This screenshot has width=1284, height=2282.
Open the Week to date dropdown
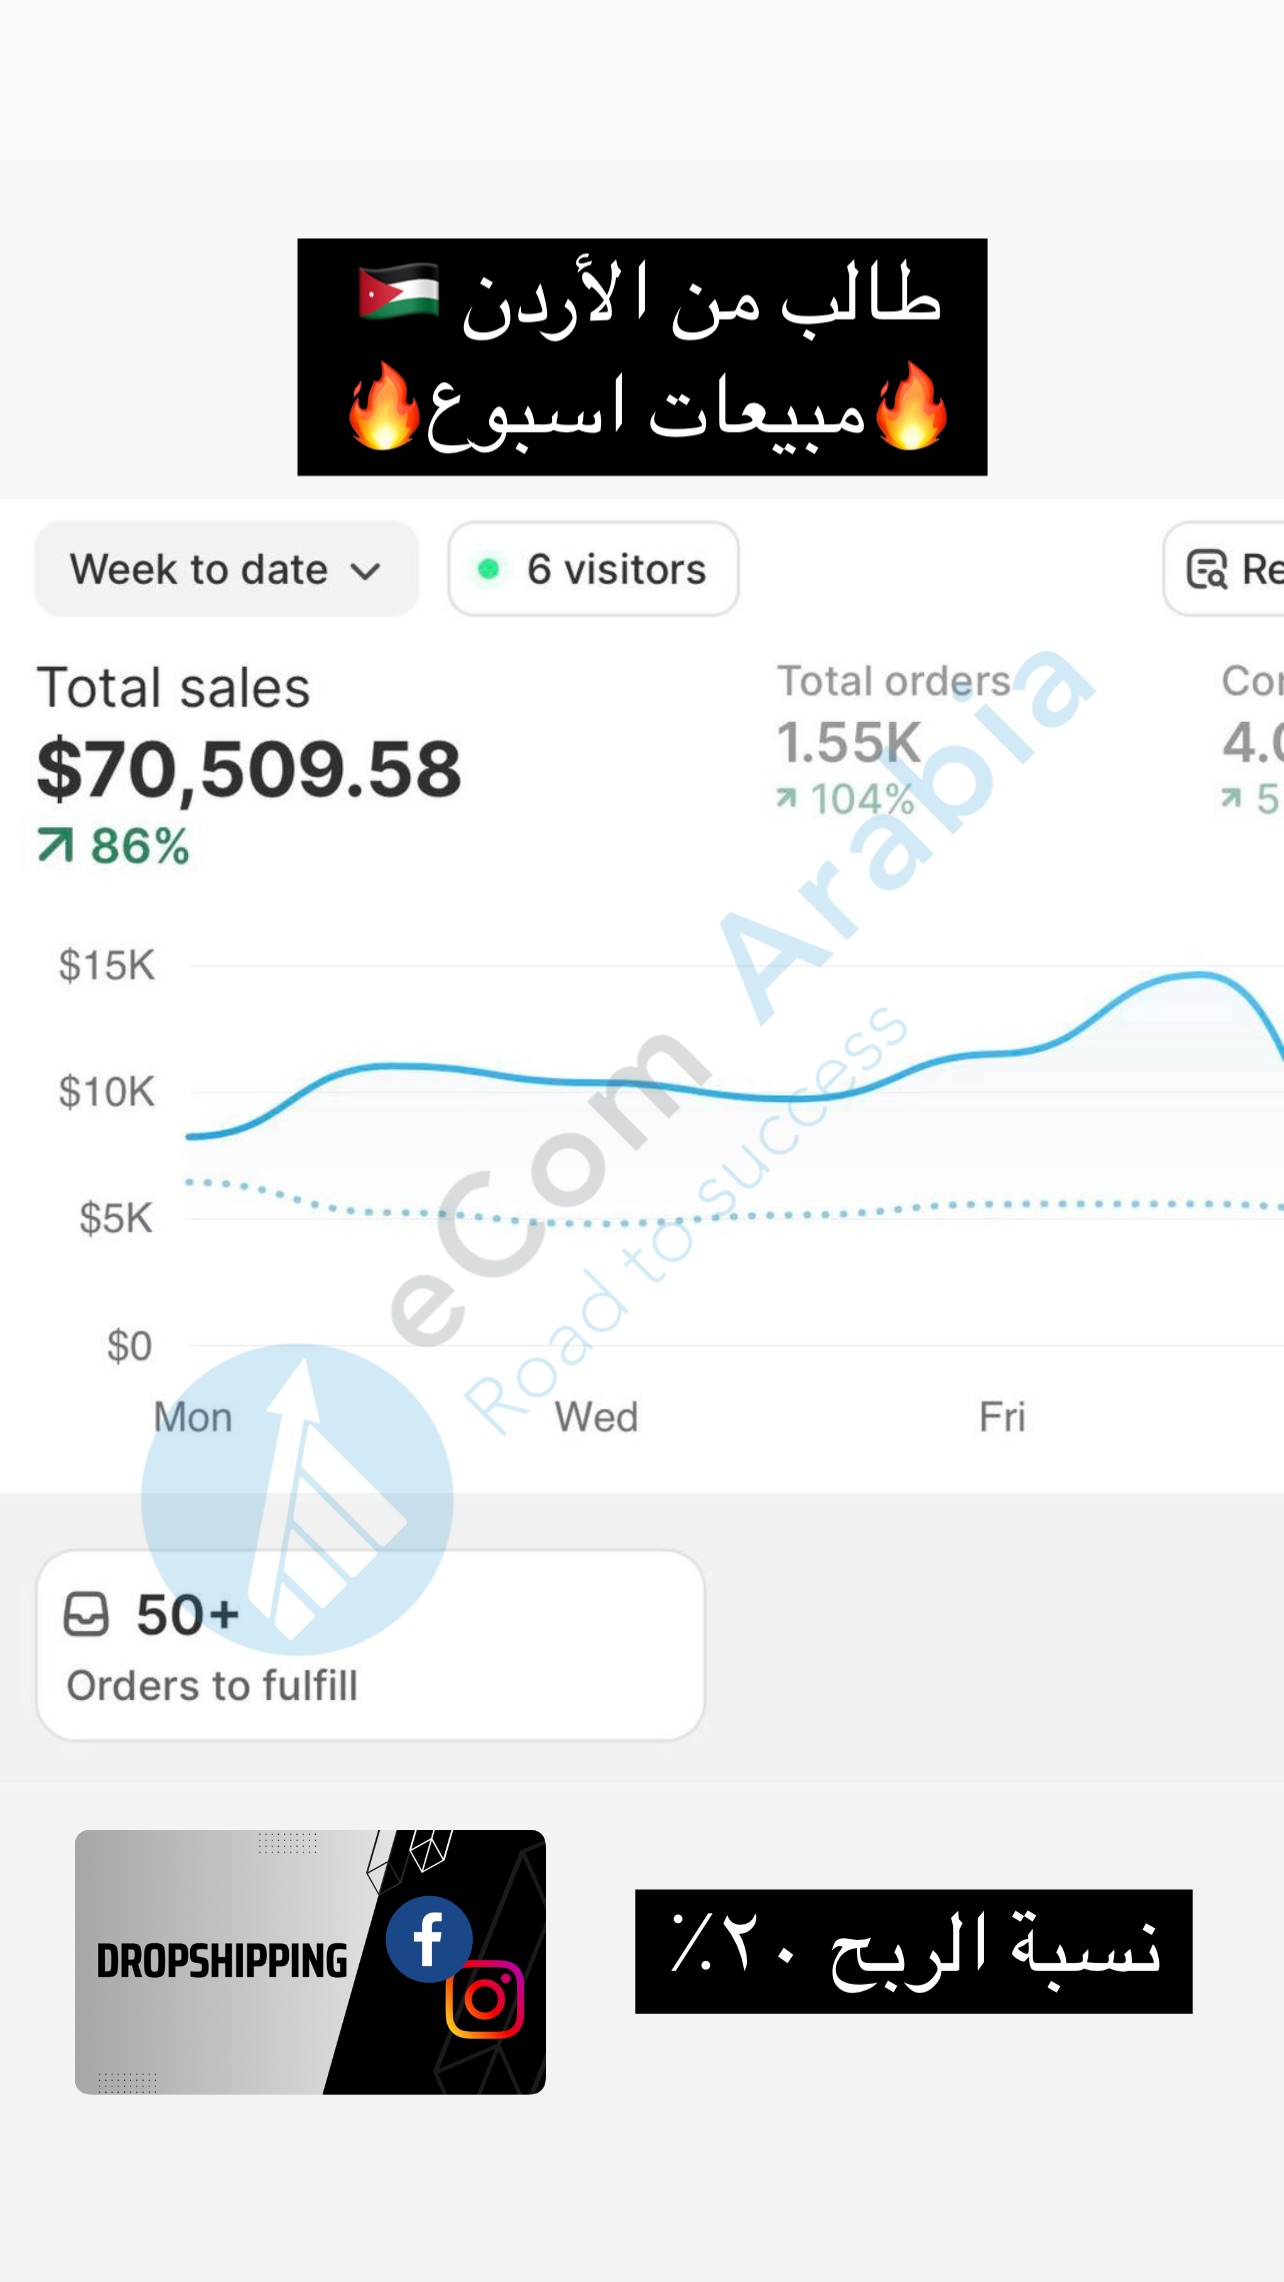coord(226,569)
